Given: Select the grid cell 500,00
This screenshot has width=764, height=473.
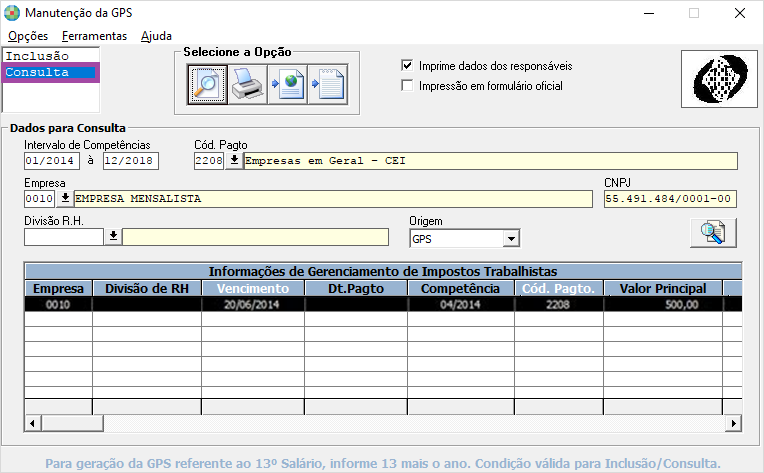Looking at the screenshot, I should 663,304.
